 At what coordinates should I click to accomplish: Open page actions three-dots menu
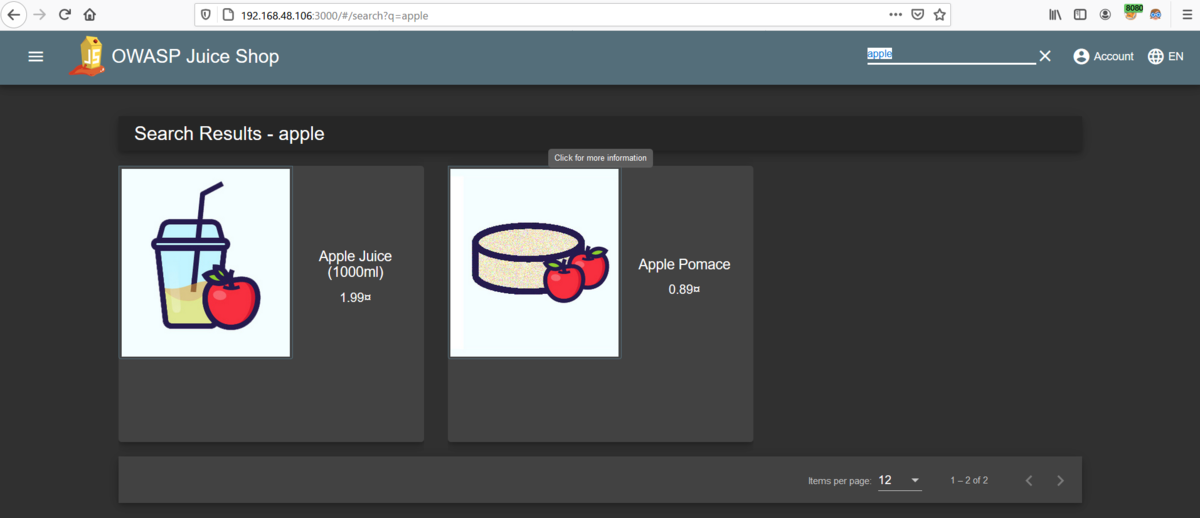[x=895, y=15]
